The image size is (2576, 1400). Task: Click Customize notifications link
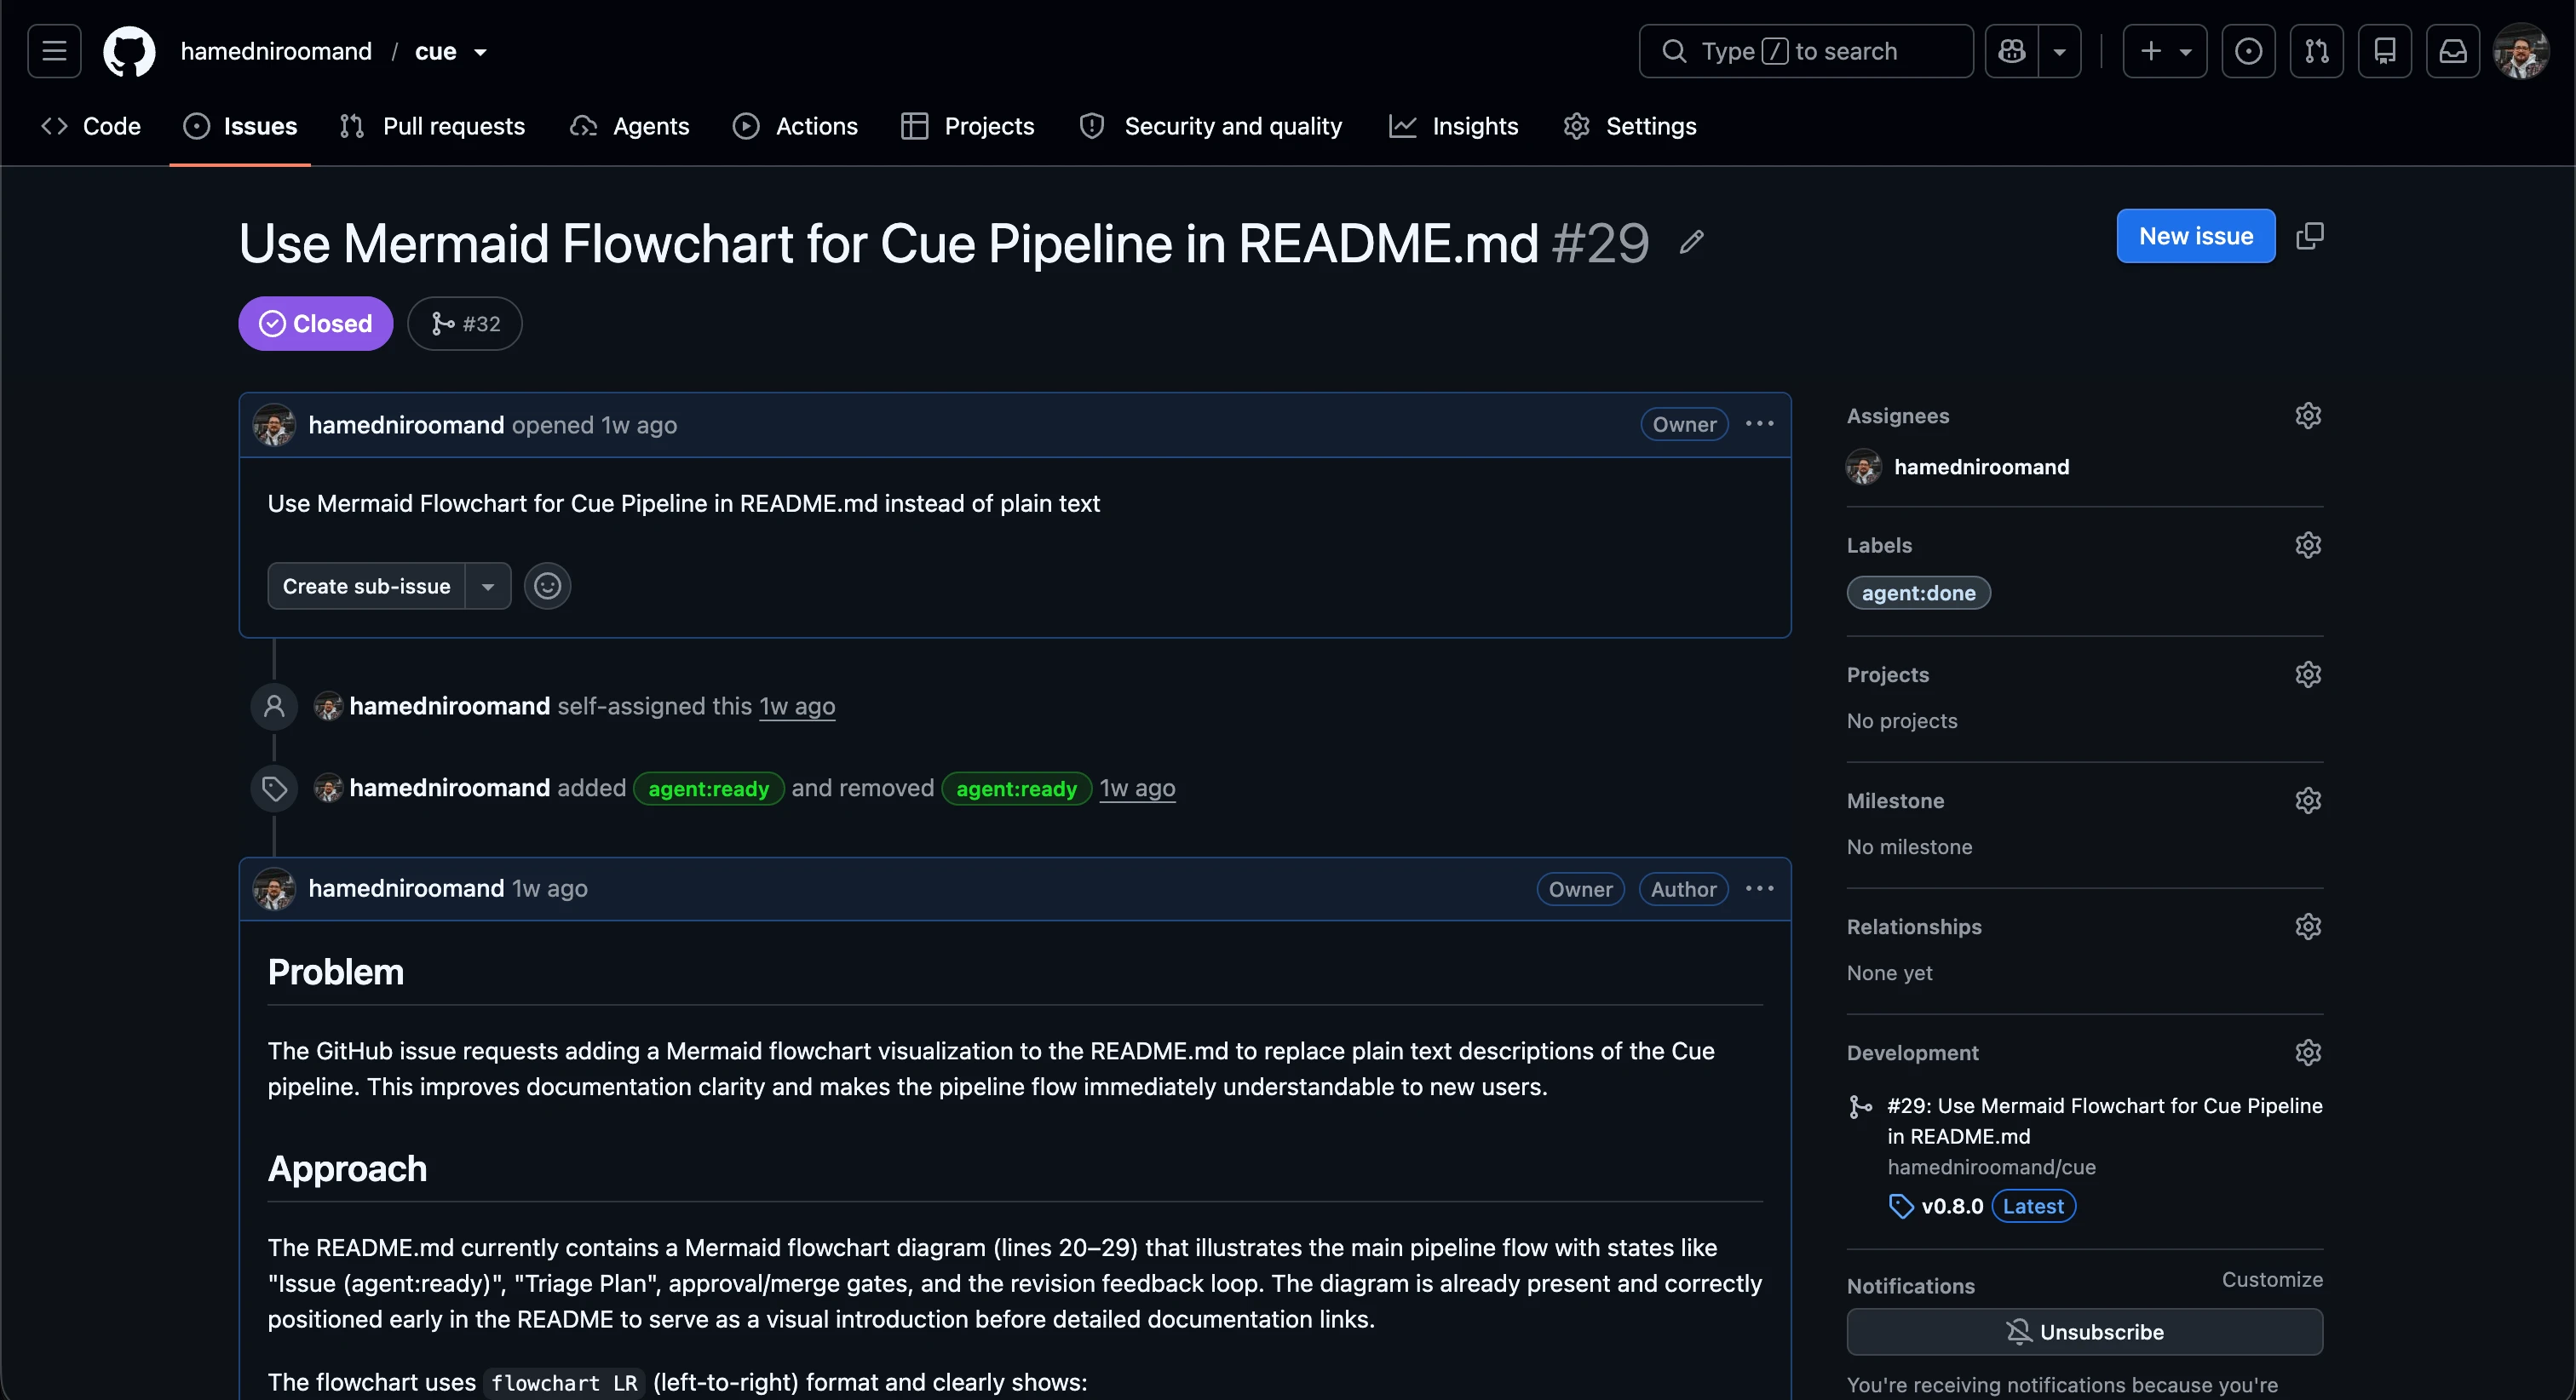pos(2271,1279)
